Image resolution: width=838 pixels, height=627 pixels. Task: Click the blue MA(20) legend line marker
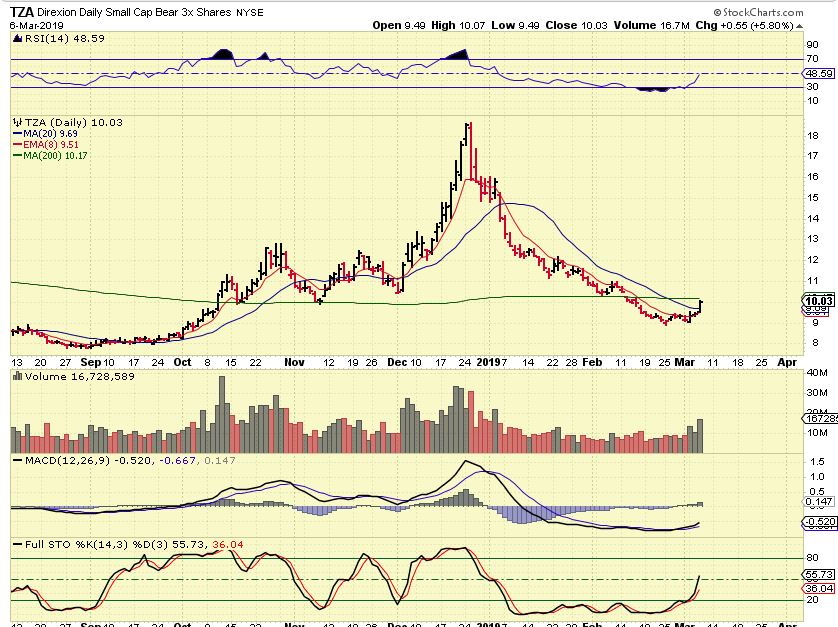17,134
